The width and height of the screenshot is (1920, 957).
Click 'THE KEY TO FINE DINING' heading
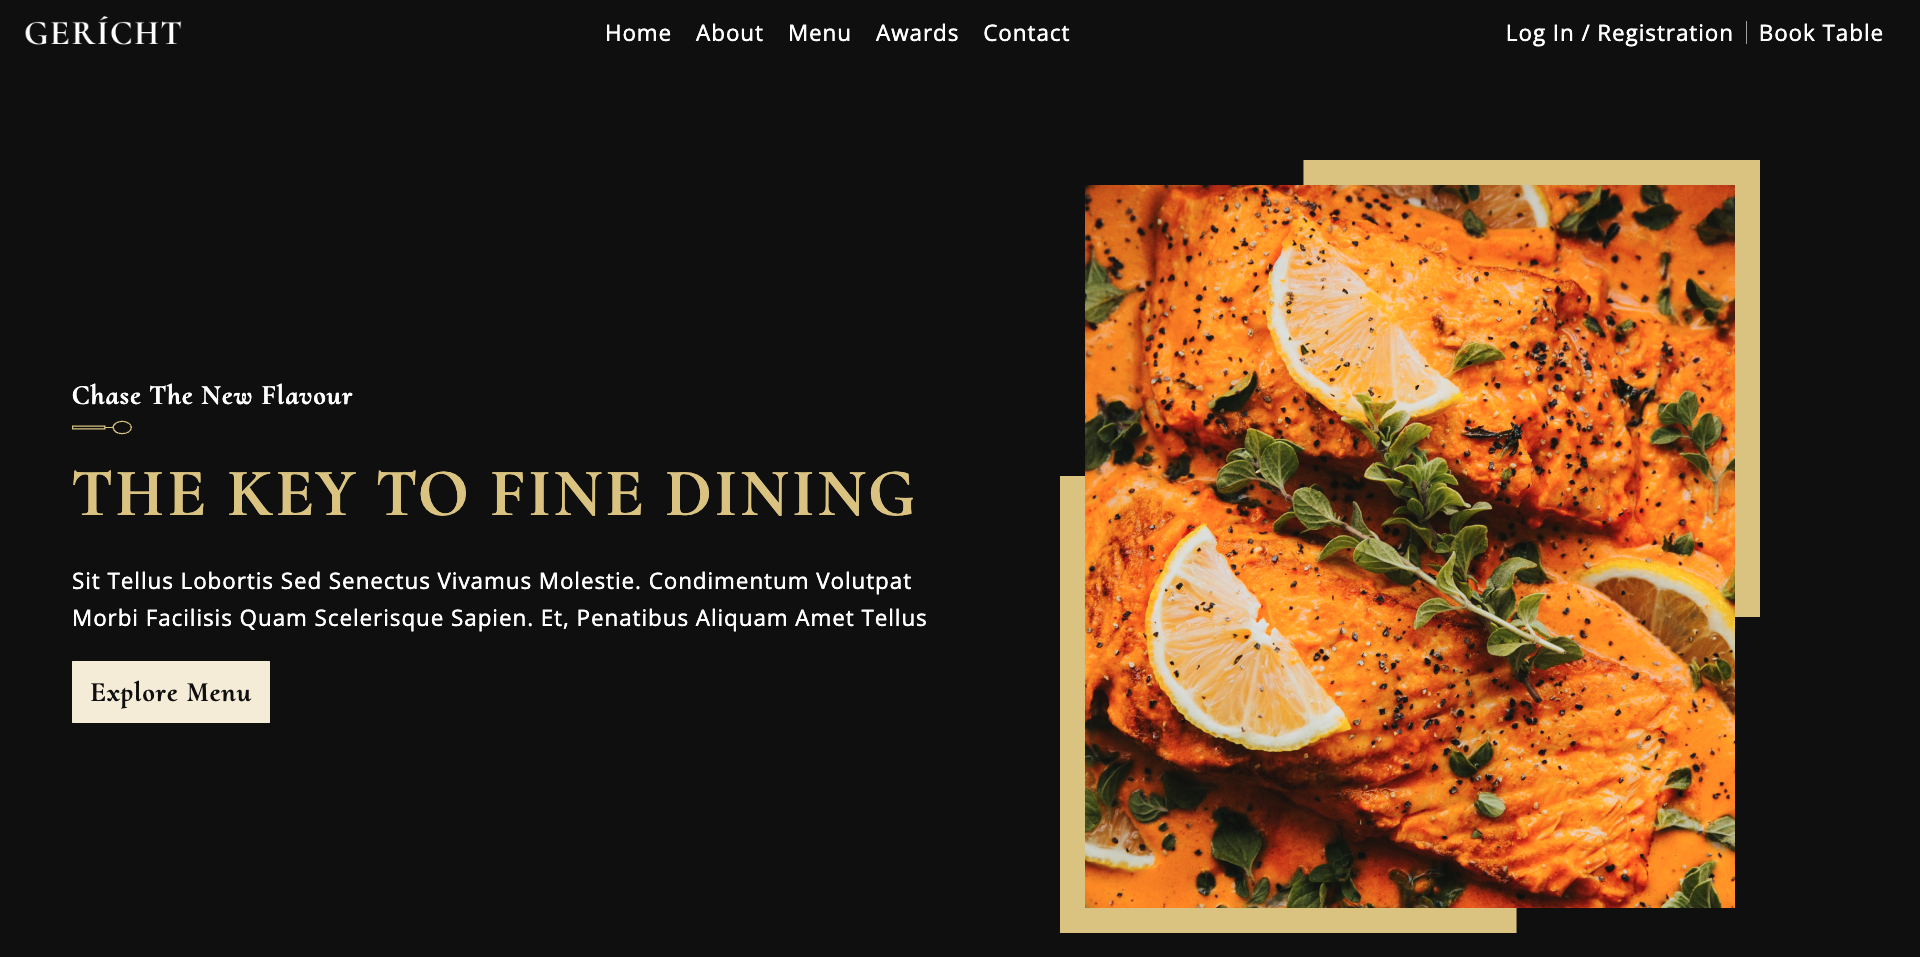click(x=493, y=494)
